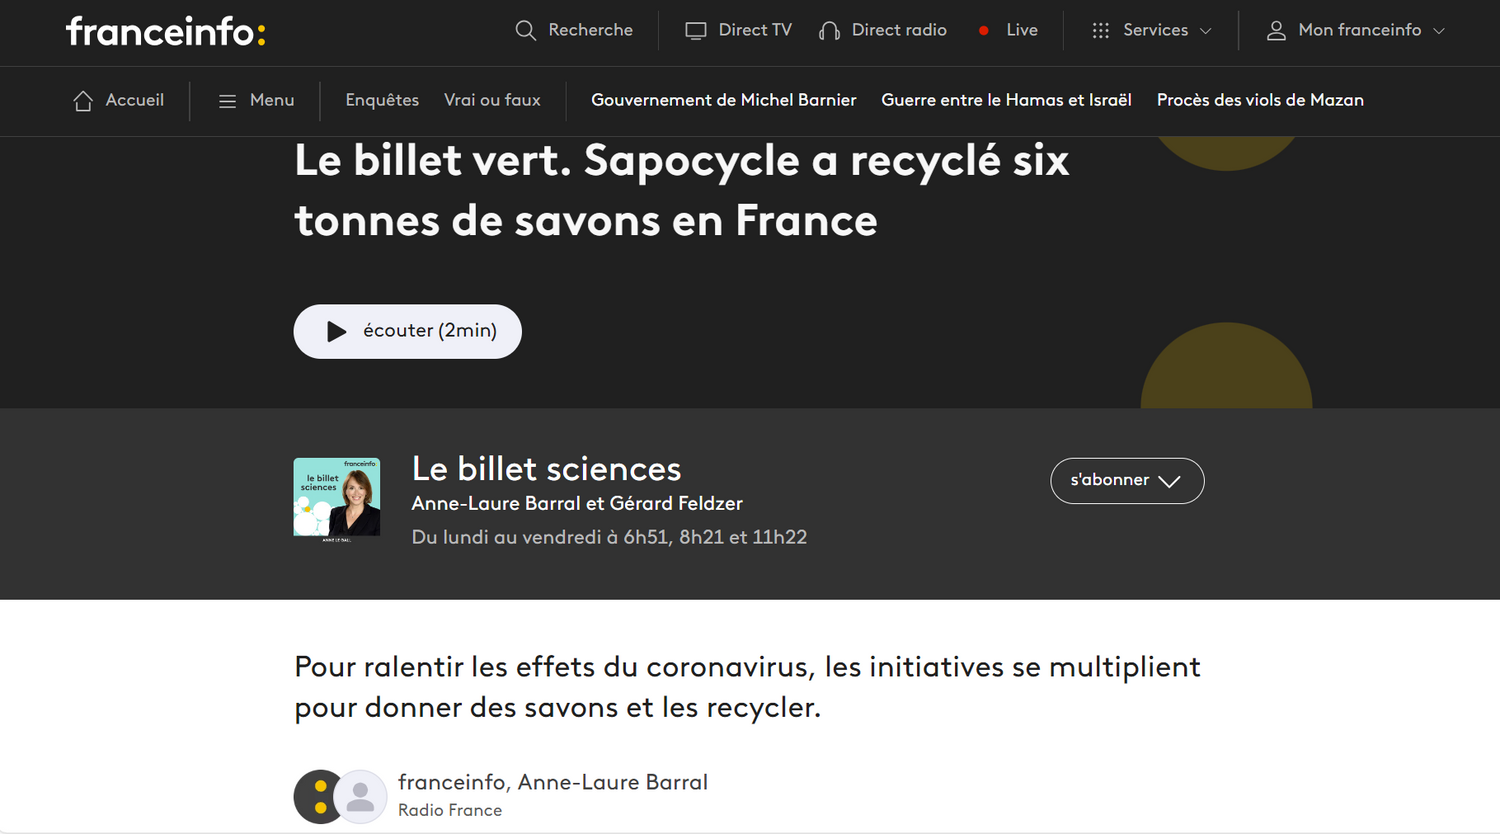The height and width of the screenshot is (834, 1500).
Task: Select the home icon next to Accueil
Action: click(x=83, y=100)
